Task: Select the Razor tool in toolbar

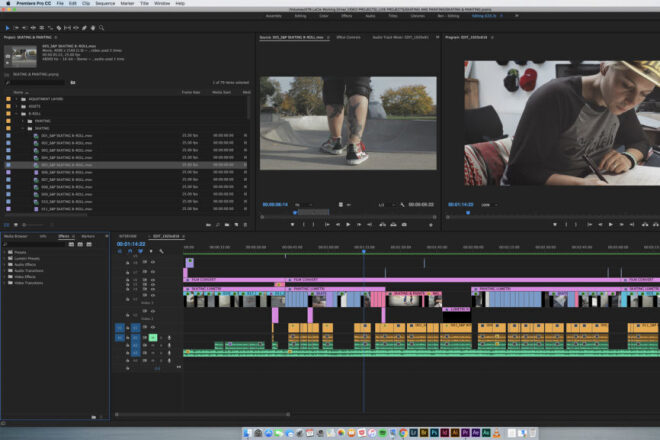Action: pos(59,28)
